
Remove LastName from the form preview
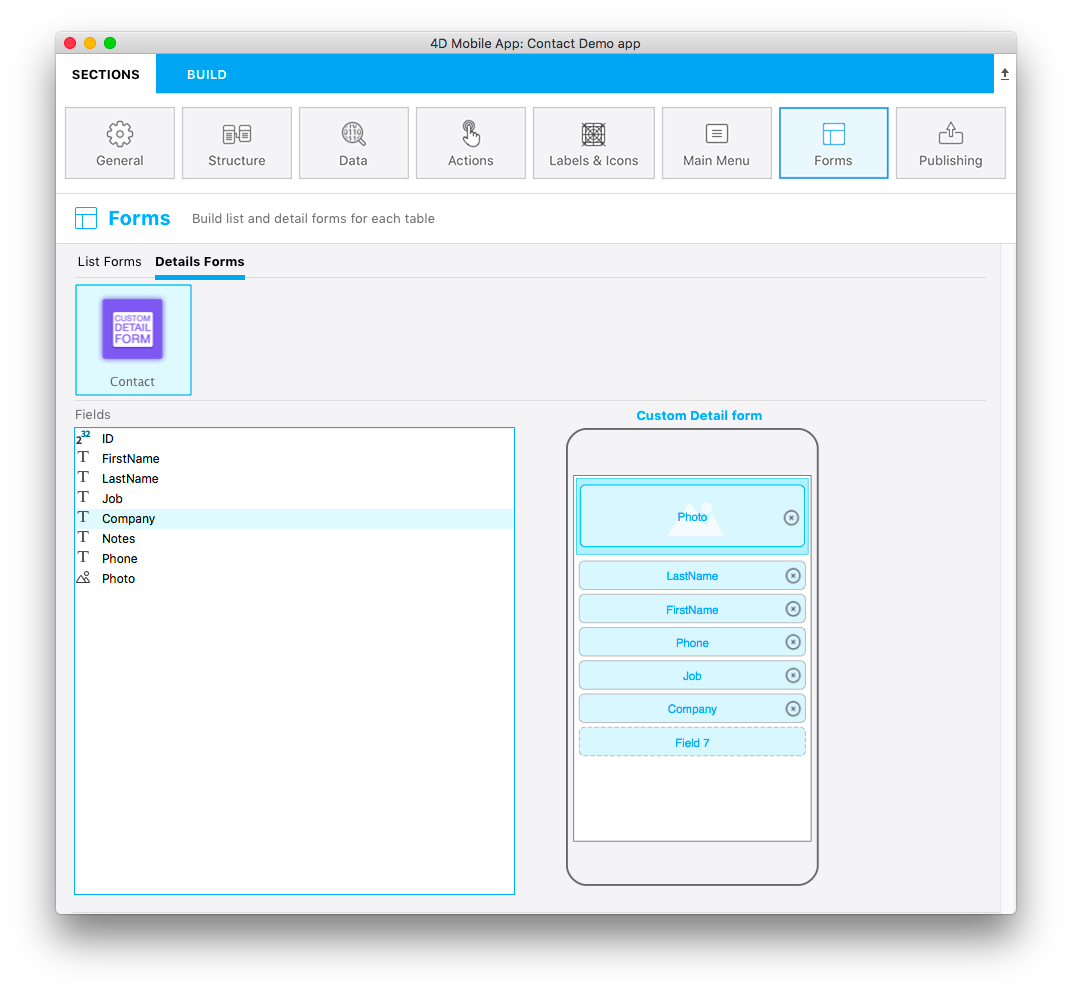click(793, 576)
